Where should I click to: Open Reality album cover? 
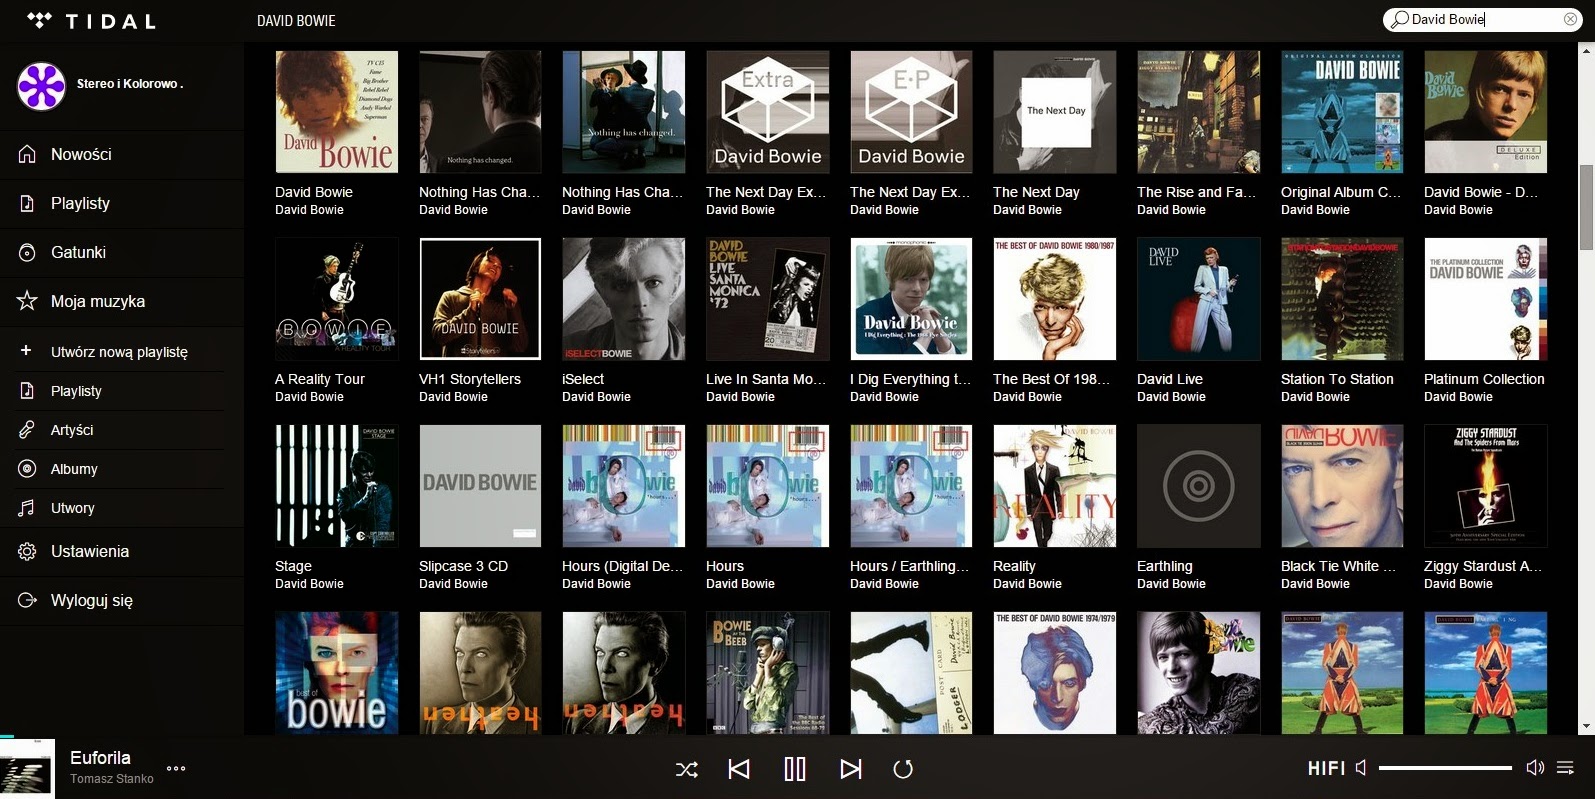(x=1054, y=486)
